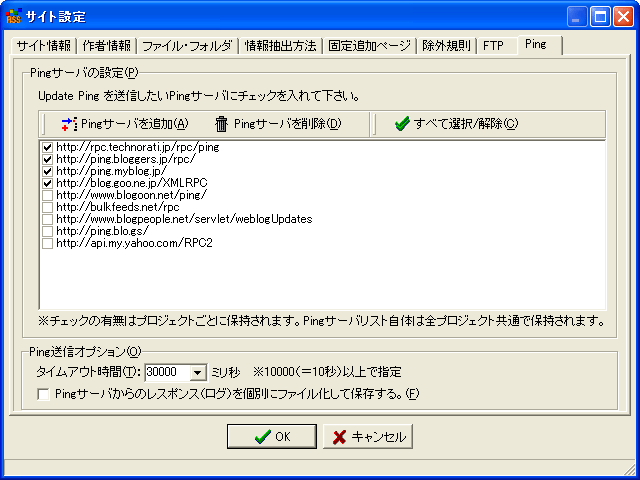Click the キャンセル button
The width and height of the screenshot is (640, 480).
tap(368, 437)
